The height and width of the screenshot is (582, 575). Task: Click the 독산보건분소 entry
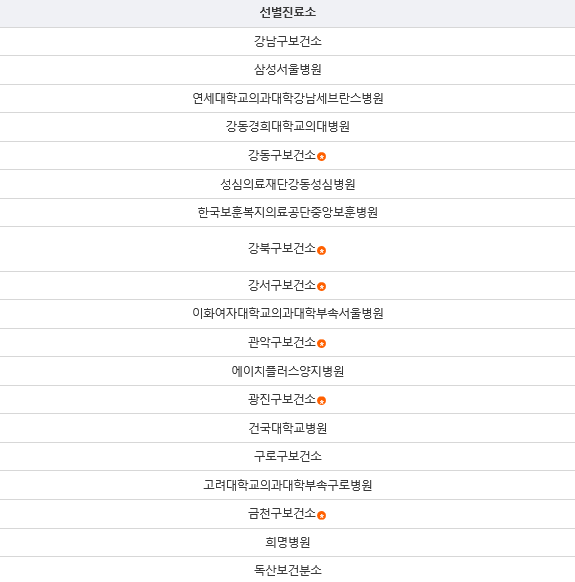click(x=287, y=570)
